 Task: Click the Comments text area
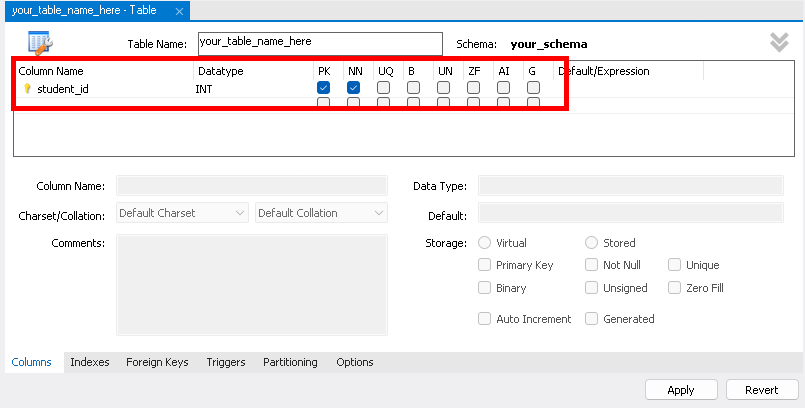(x=252, y=285)
